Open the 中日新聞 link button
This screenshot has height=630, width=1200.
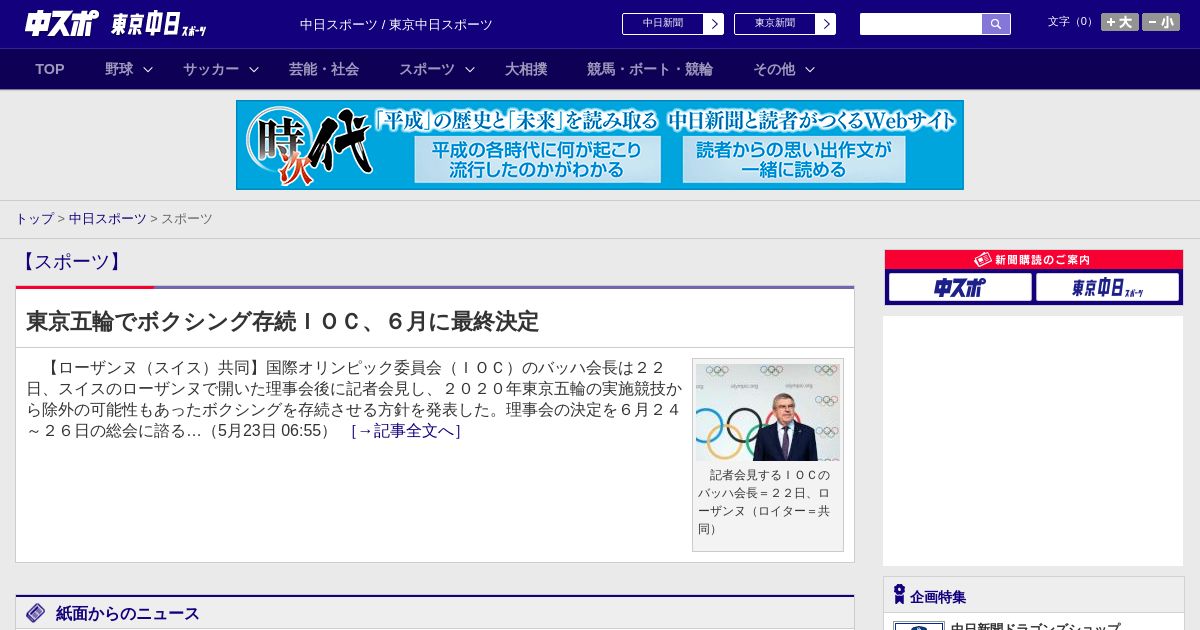(x=673, y=24)
